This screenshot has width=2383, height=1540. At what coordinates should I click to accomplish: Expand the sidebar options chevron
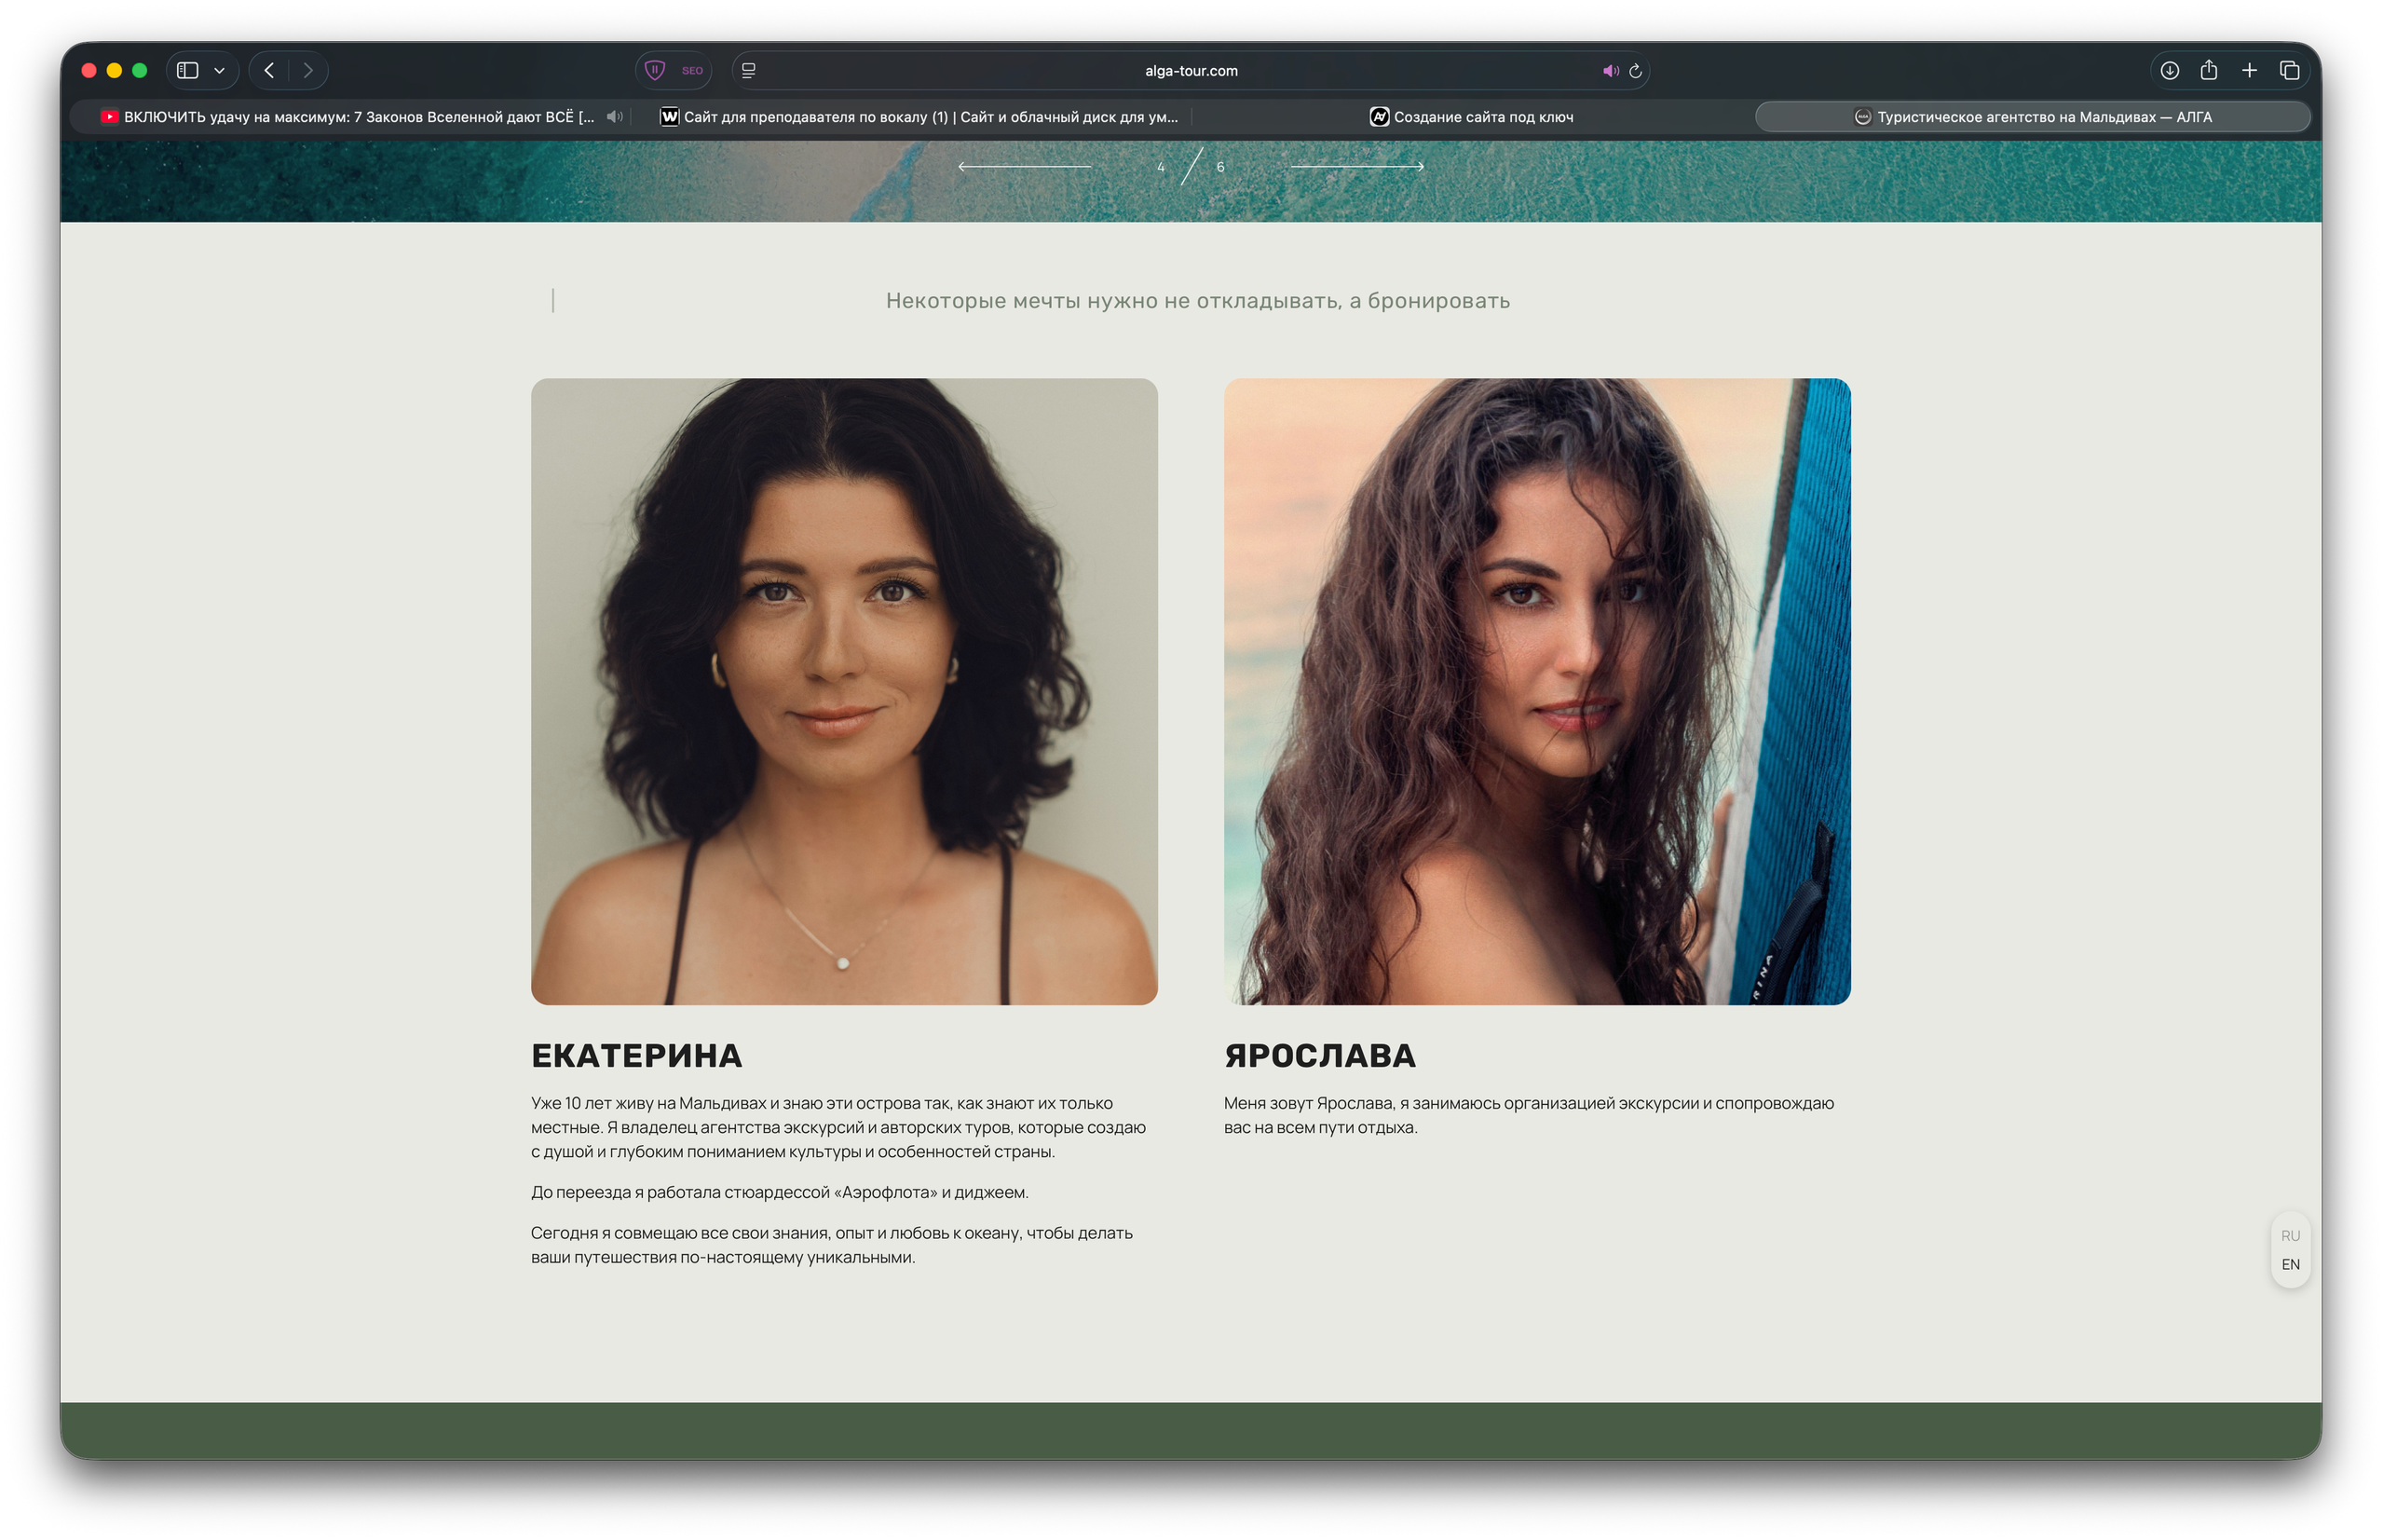pyautogui.click(x=222, y=70)
